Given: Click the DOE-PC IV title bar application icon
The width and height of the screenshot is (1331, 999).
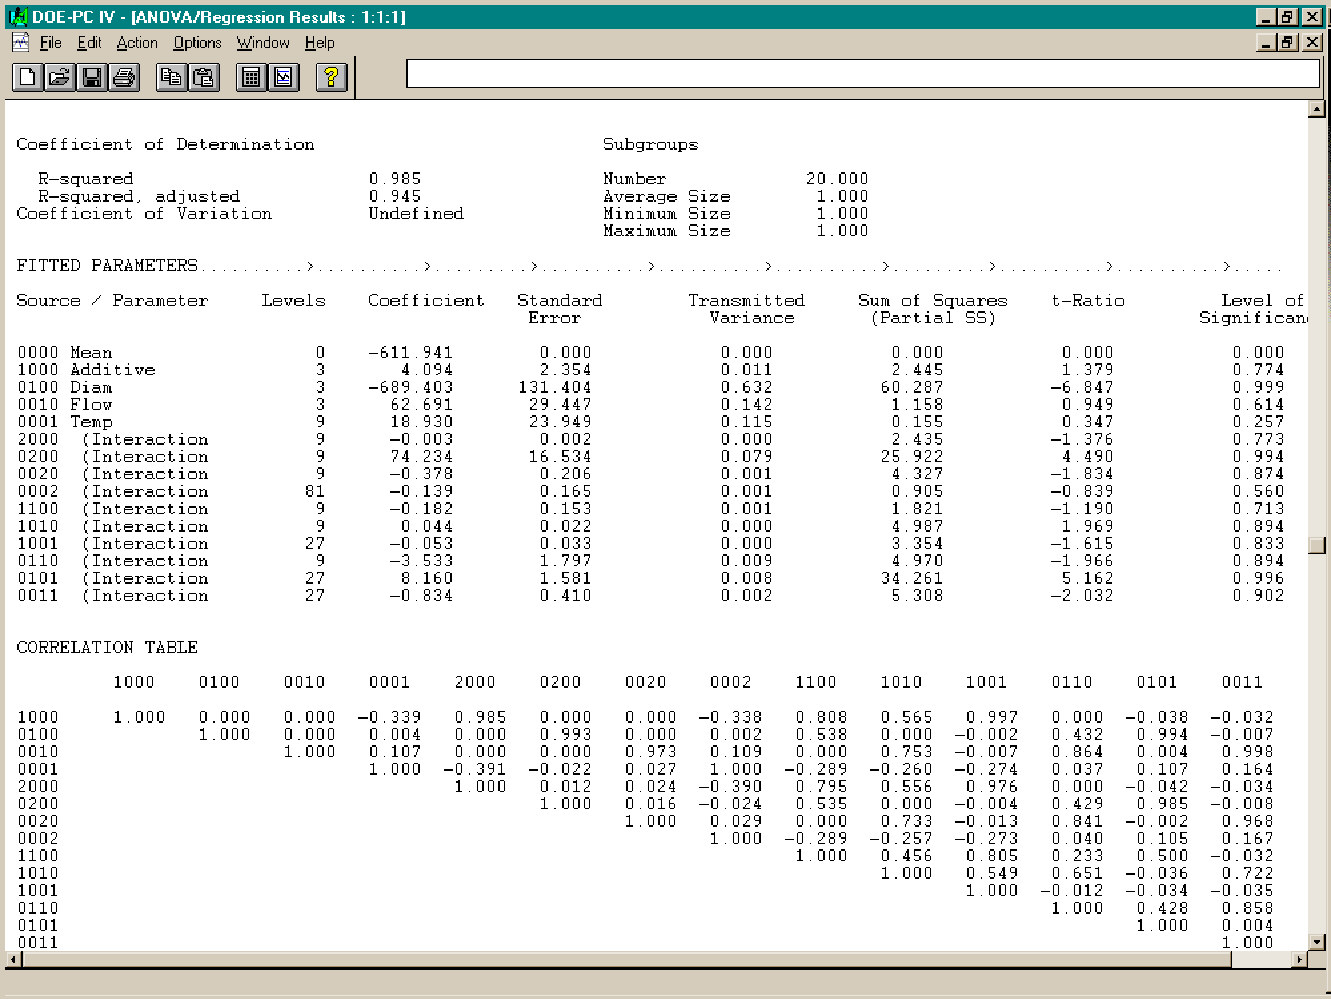Looking at the screenshot, I should (x=18, y=17).
